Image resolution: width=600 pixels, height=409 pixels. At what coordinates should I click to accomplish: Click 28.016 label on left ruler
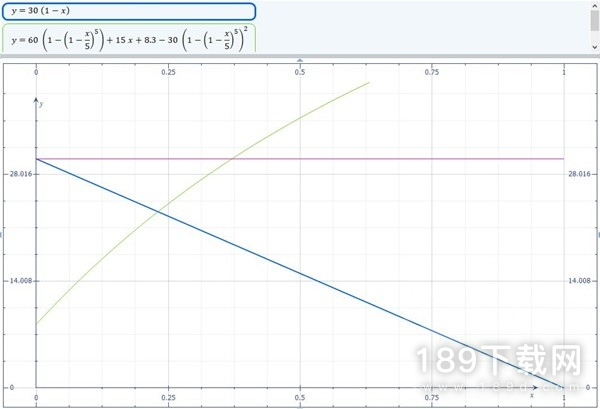(x=18, y=174)
